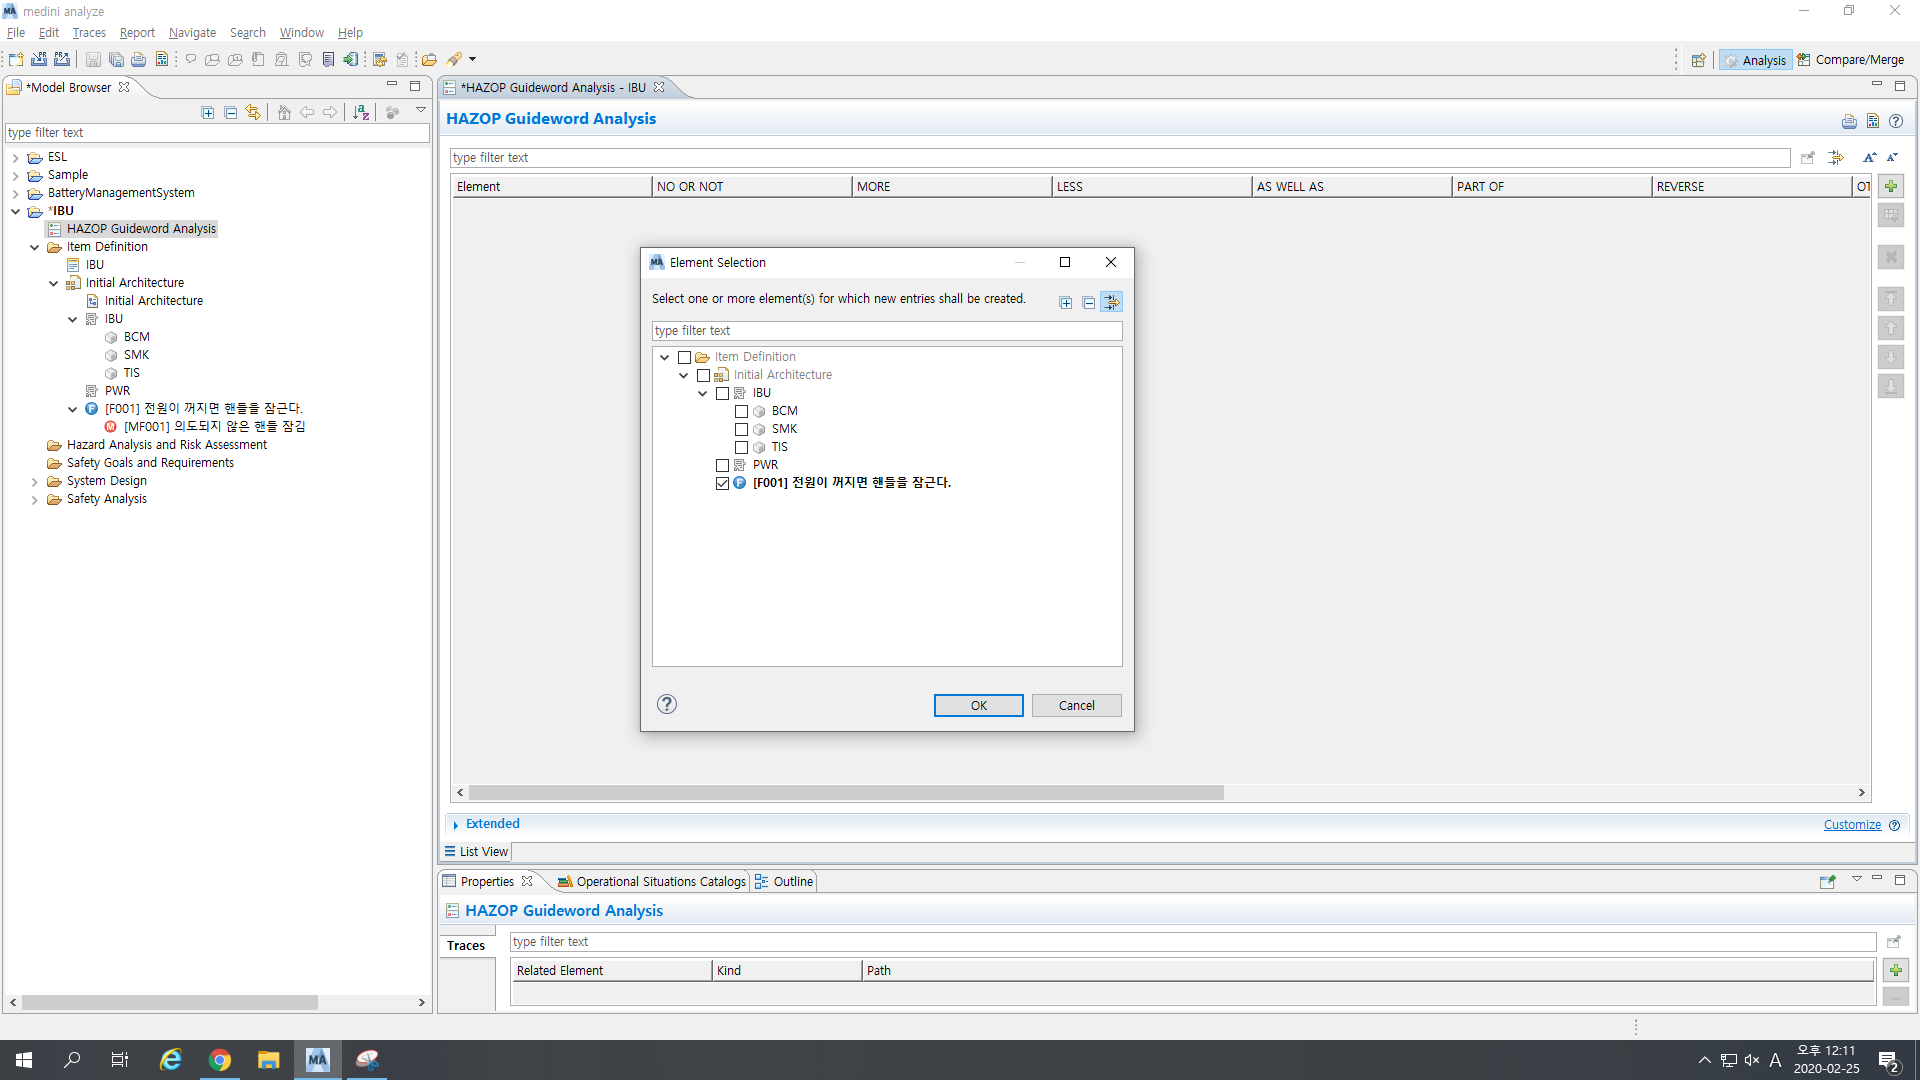Check the PWR element checkbox
Screen dimensions: 1920x1080
(722, 465)
